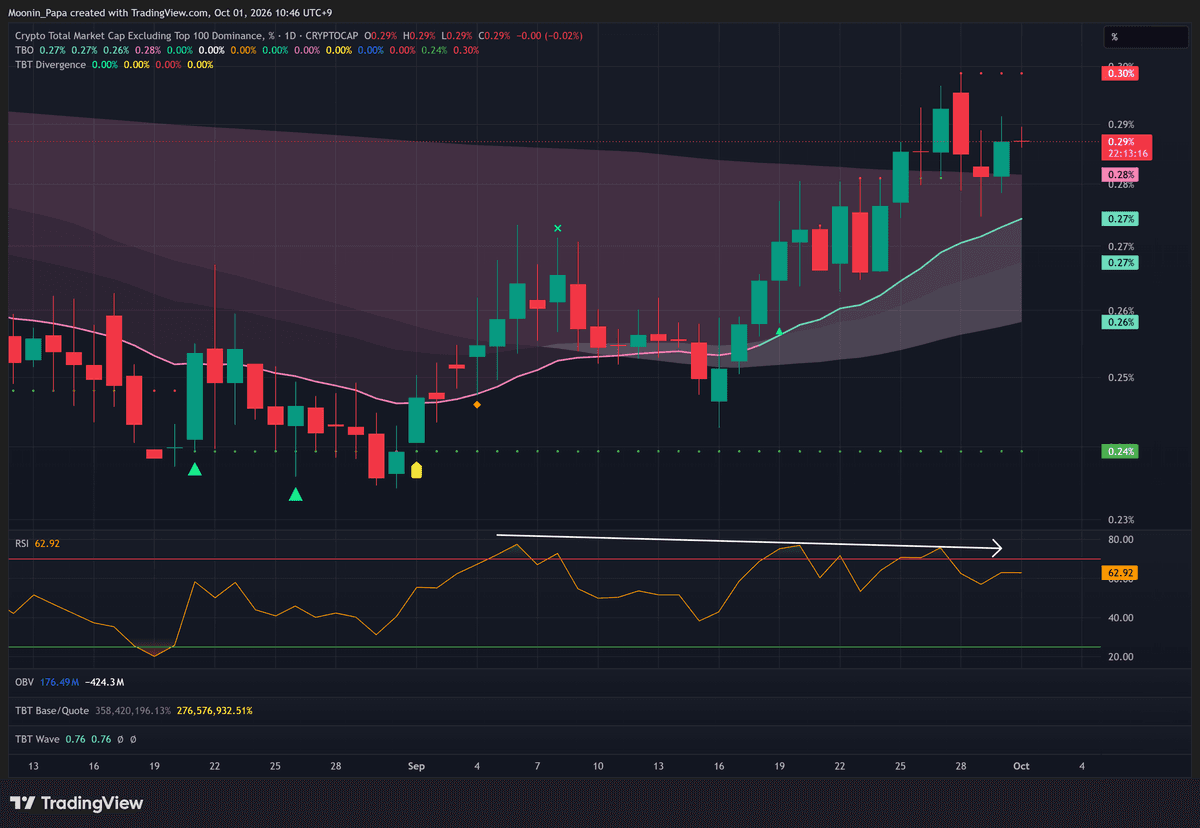This screenshot has height=828, width=1200.
Task: Select the TBT Wave indicator label
Action: [36, 740]
